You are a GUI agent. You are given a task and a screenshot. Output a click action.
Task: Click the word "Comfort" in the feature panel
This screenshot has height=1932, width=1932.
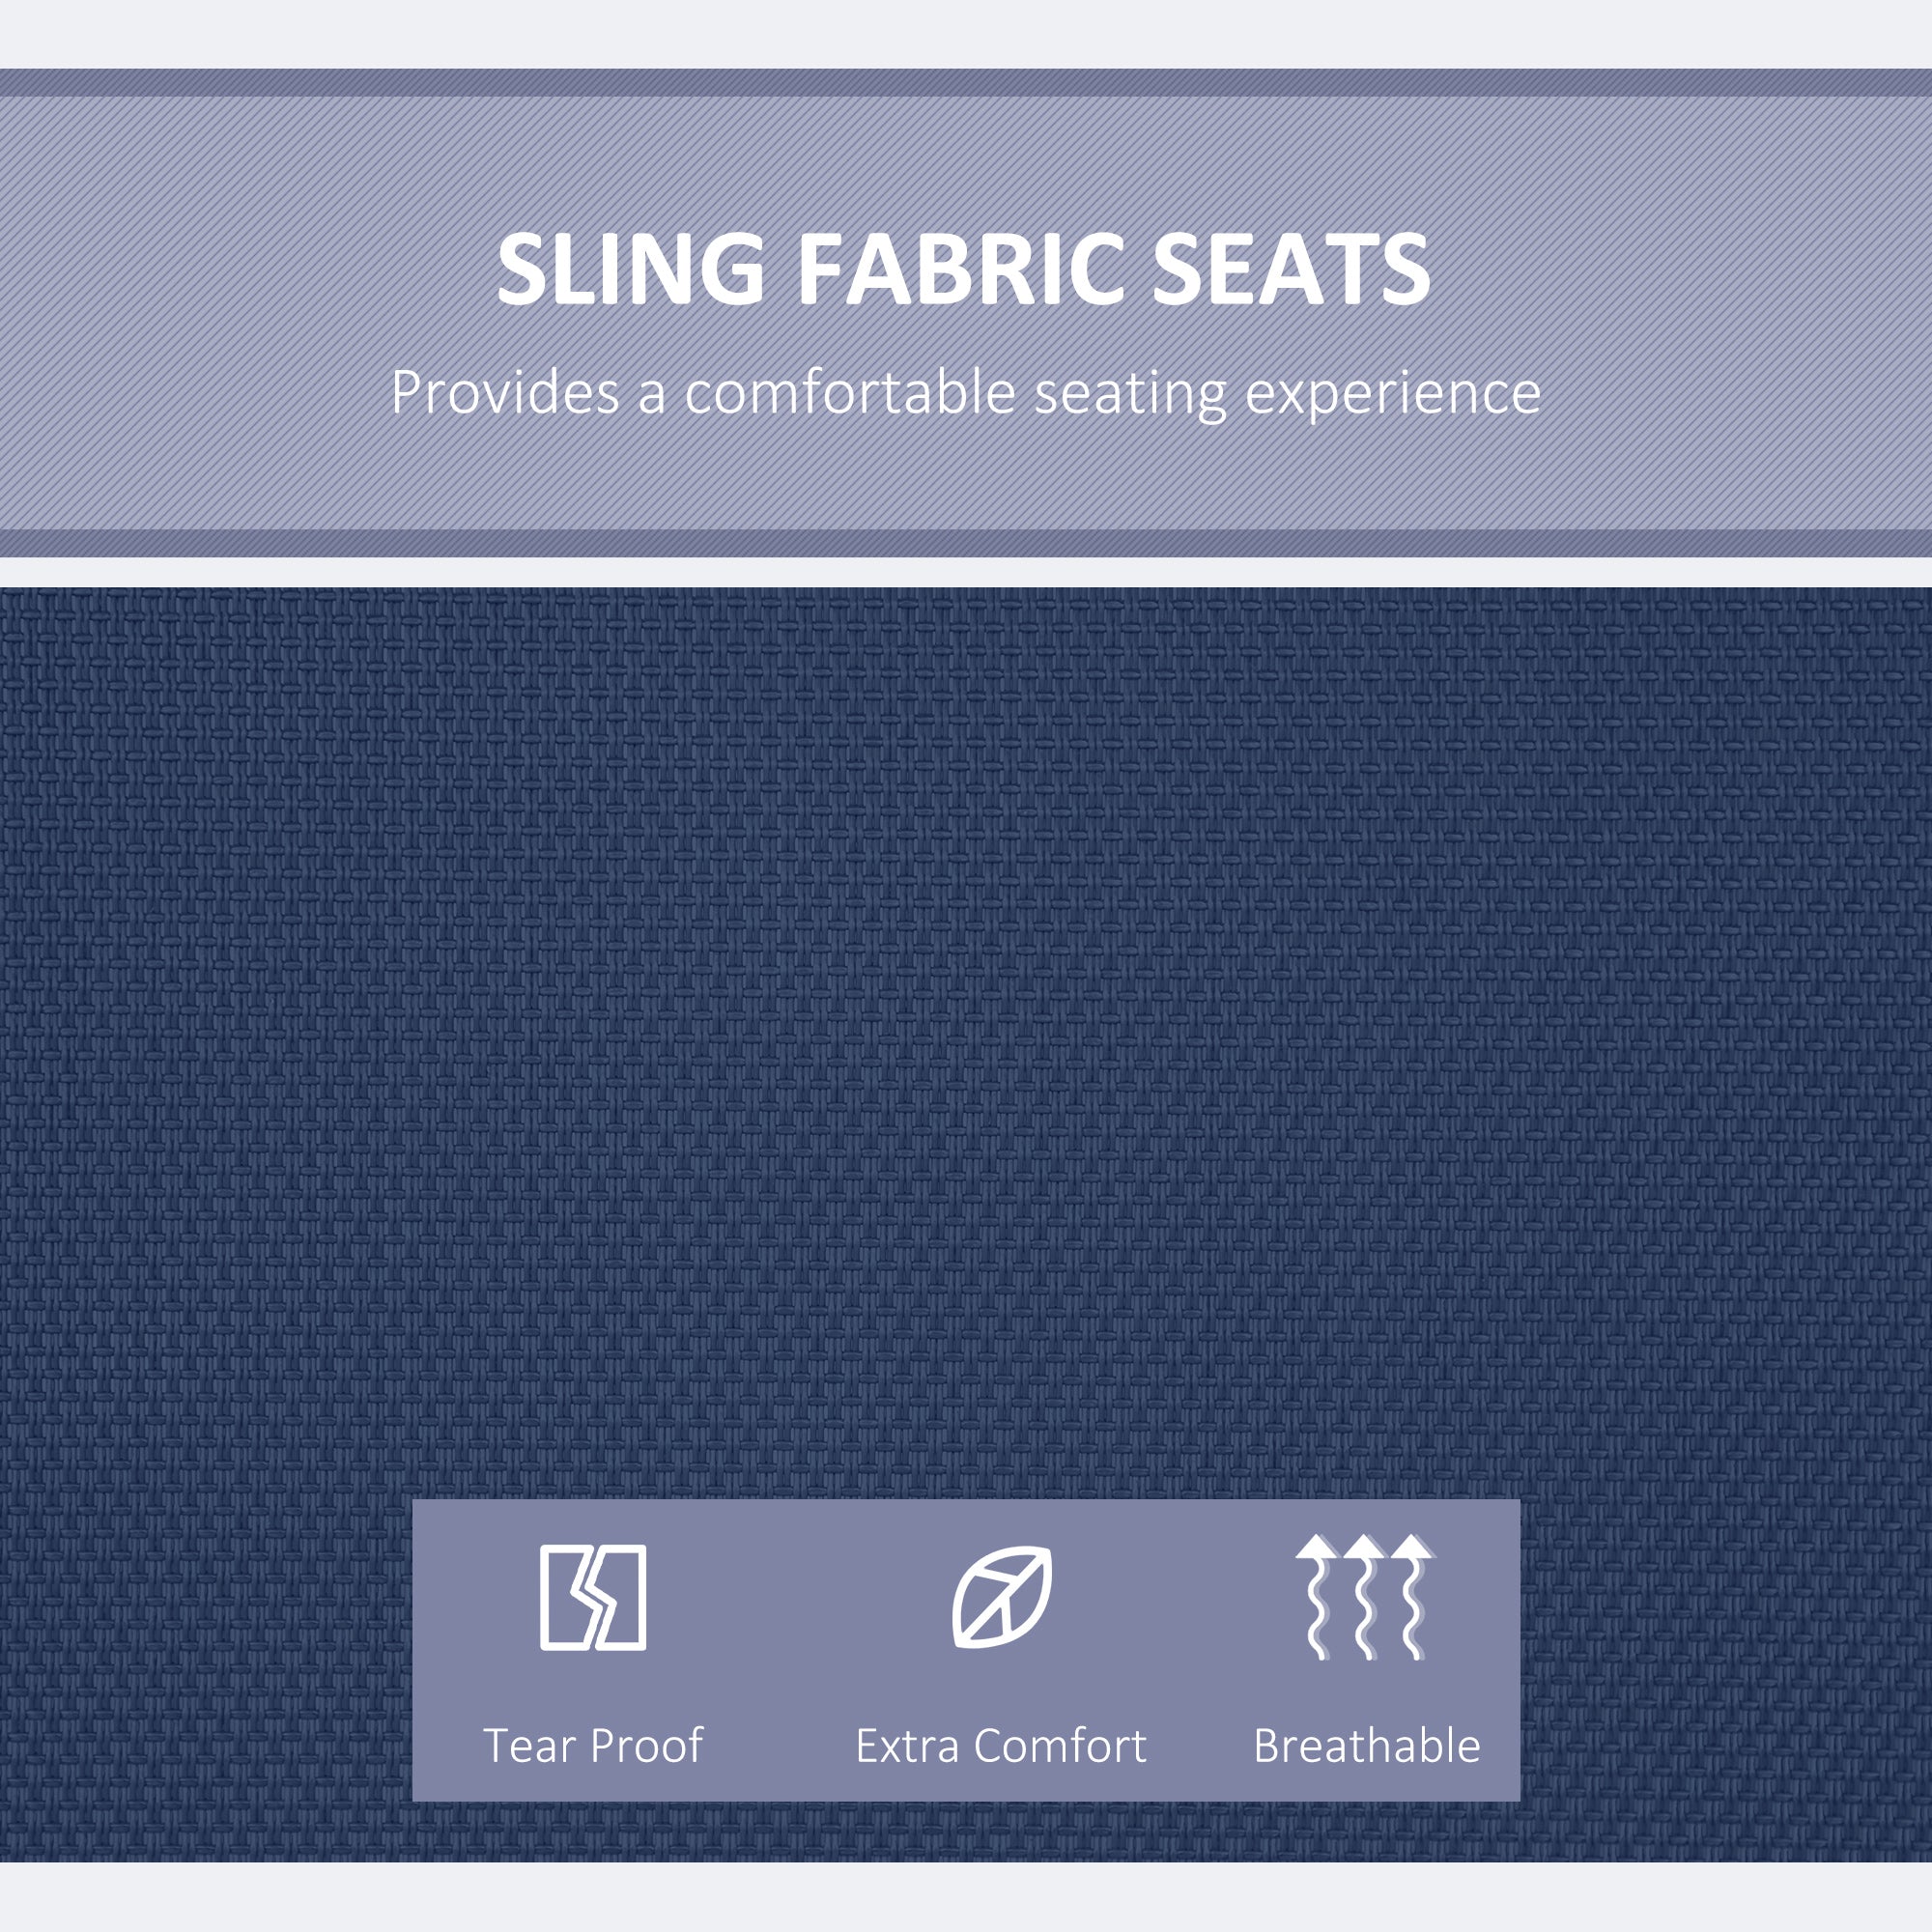pyautogui.click(x=1060, y=1746)
